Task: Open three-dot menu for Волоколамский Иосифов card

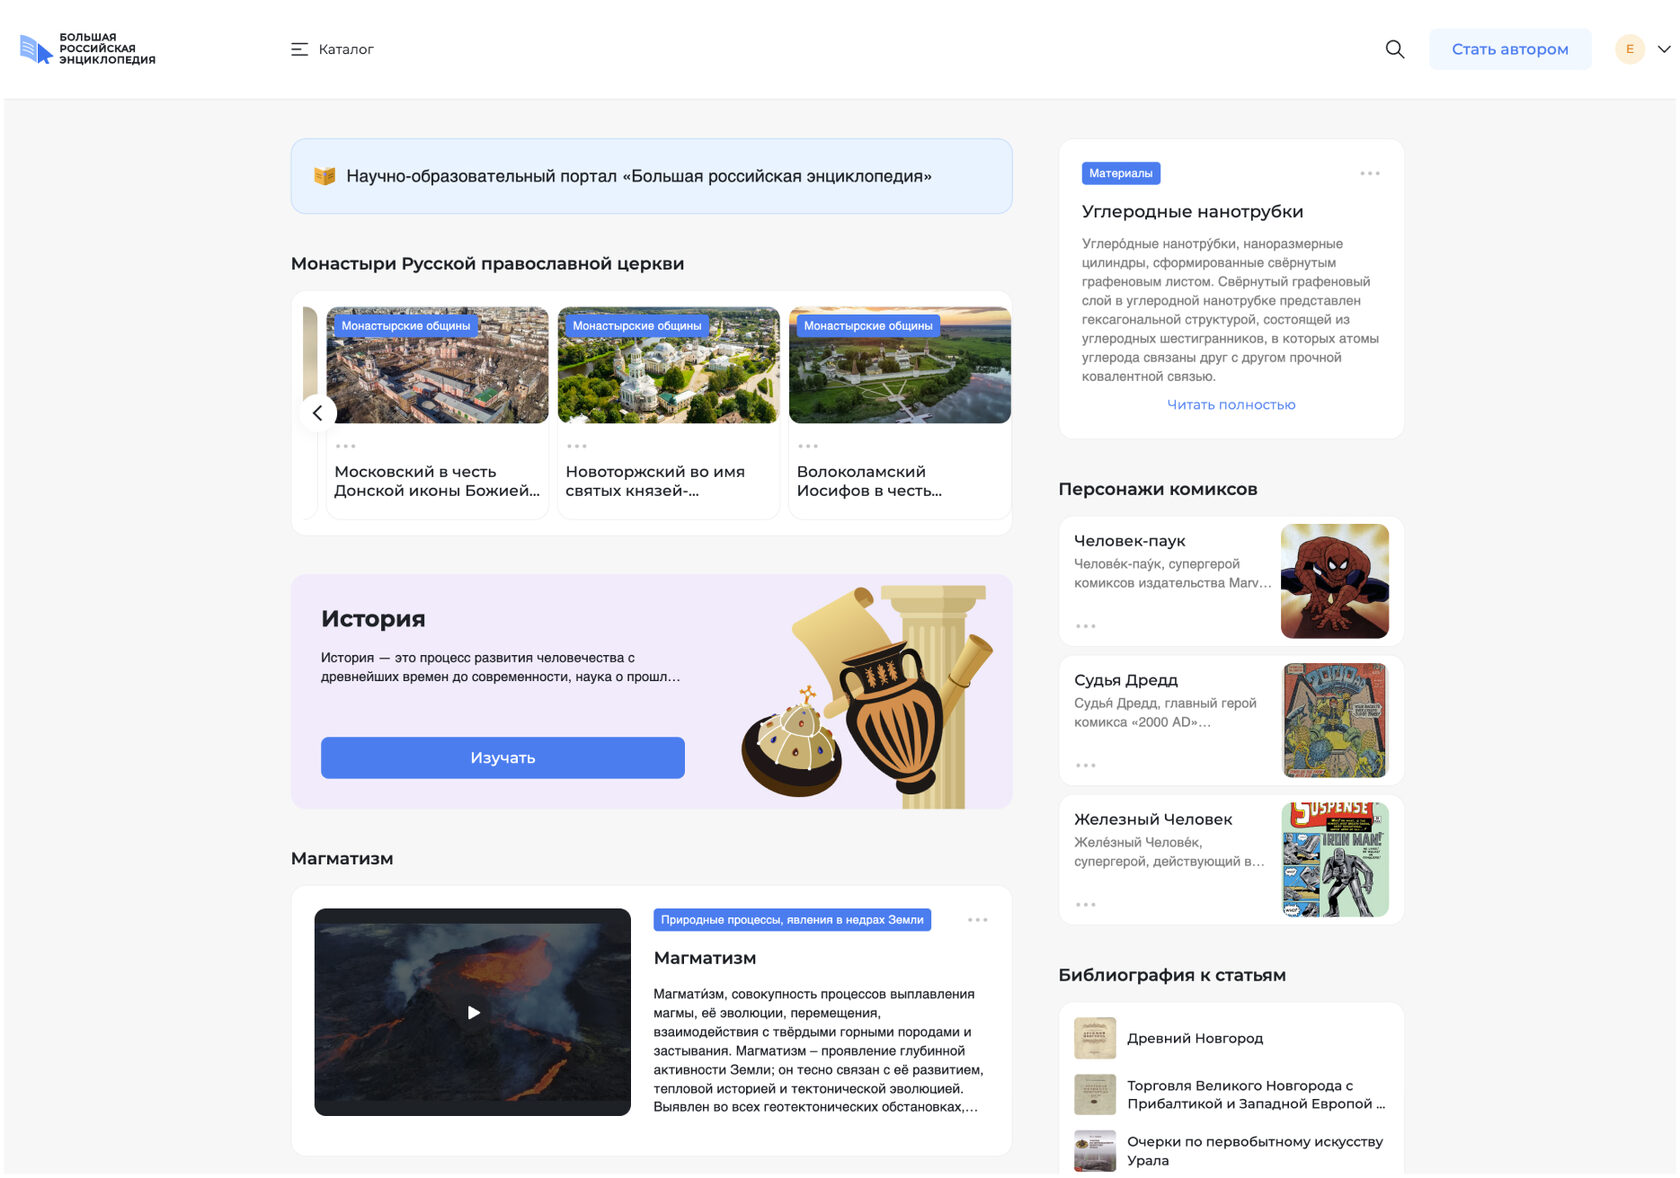Action: tap(808, 446)
